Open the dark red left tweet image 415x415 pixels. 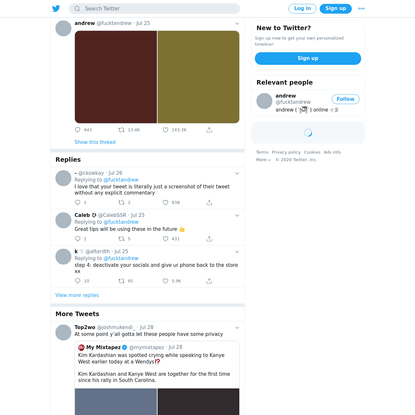click(x=116, y=77)
